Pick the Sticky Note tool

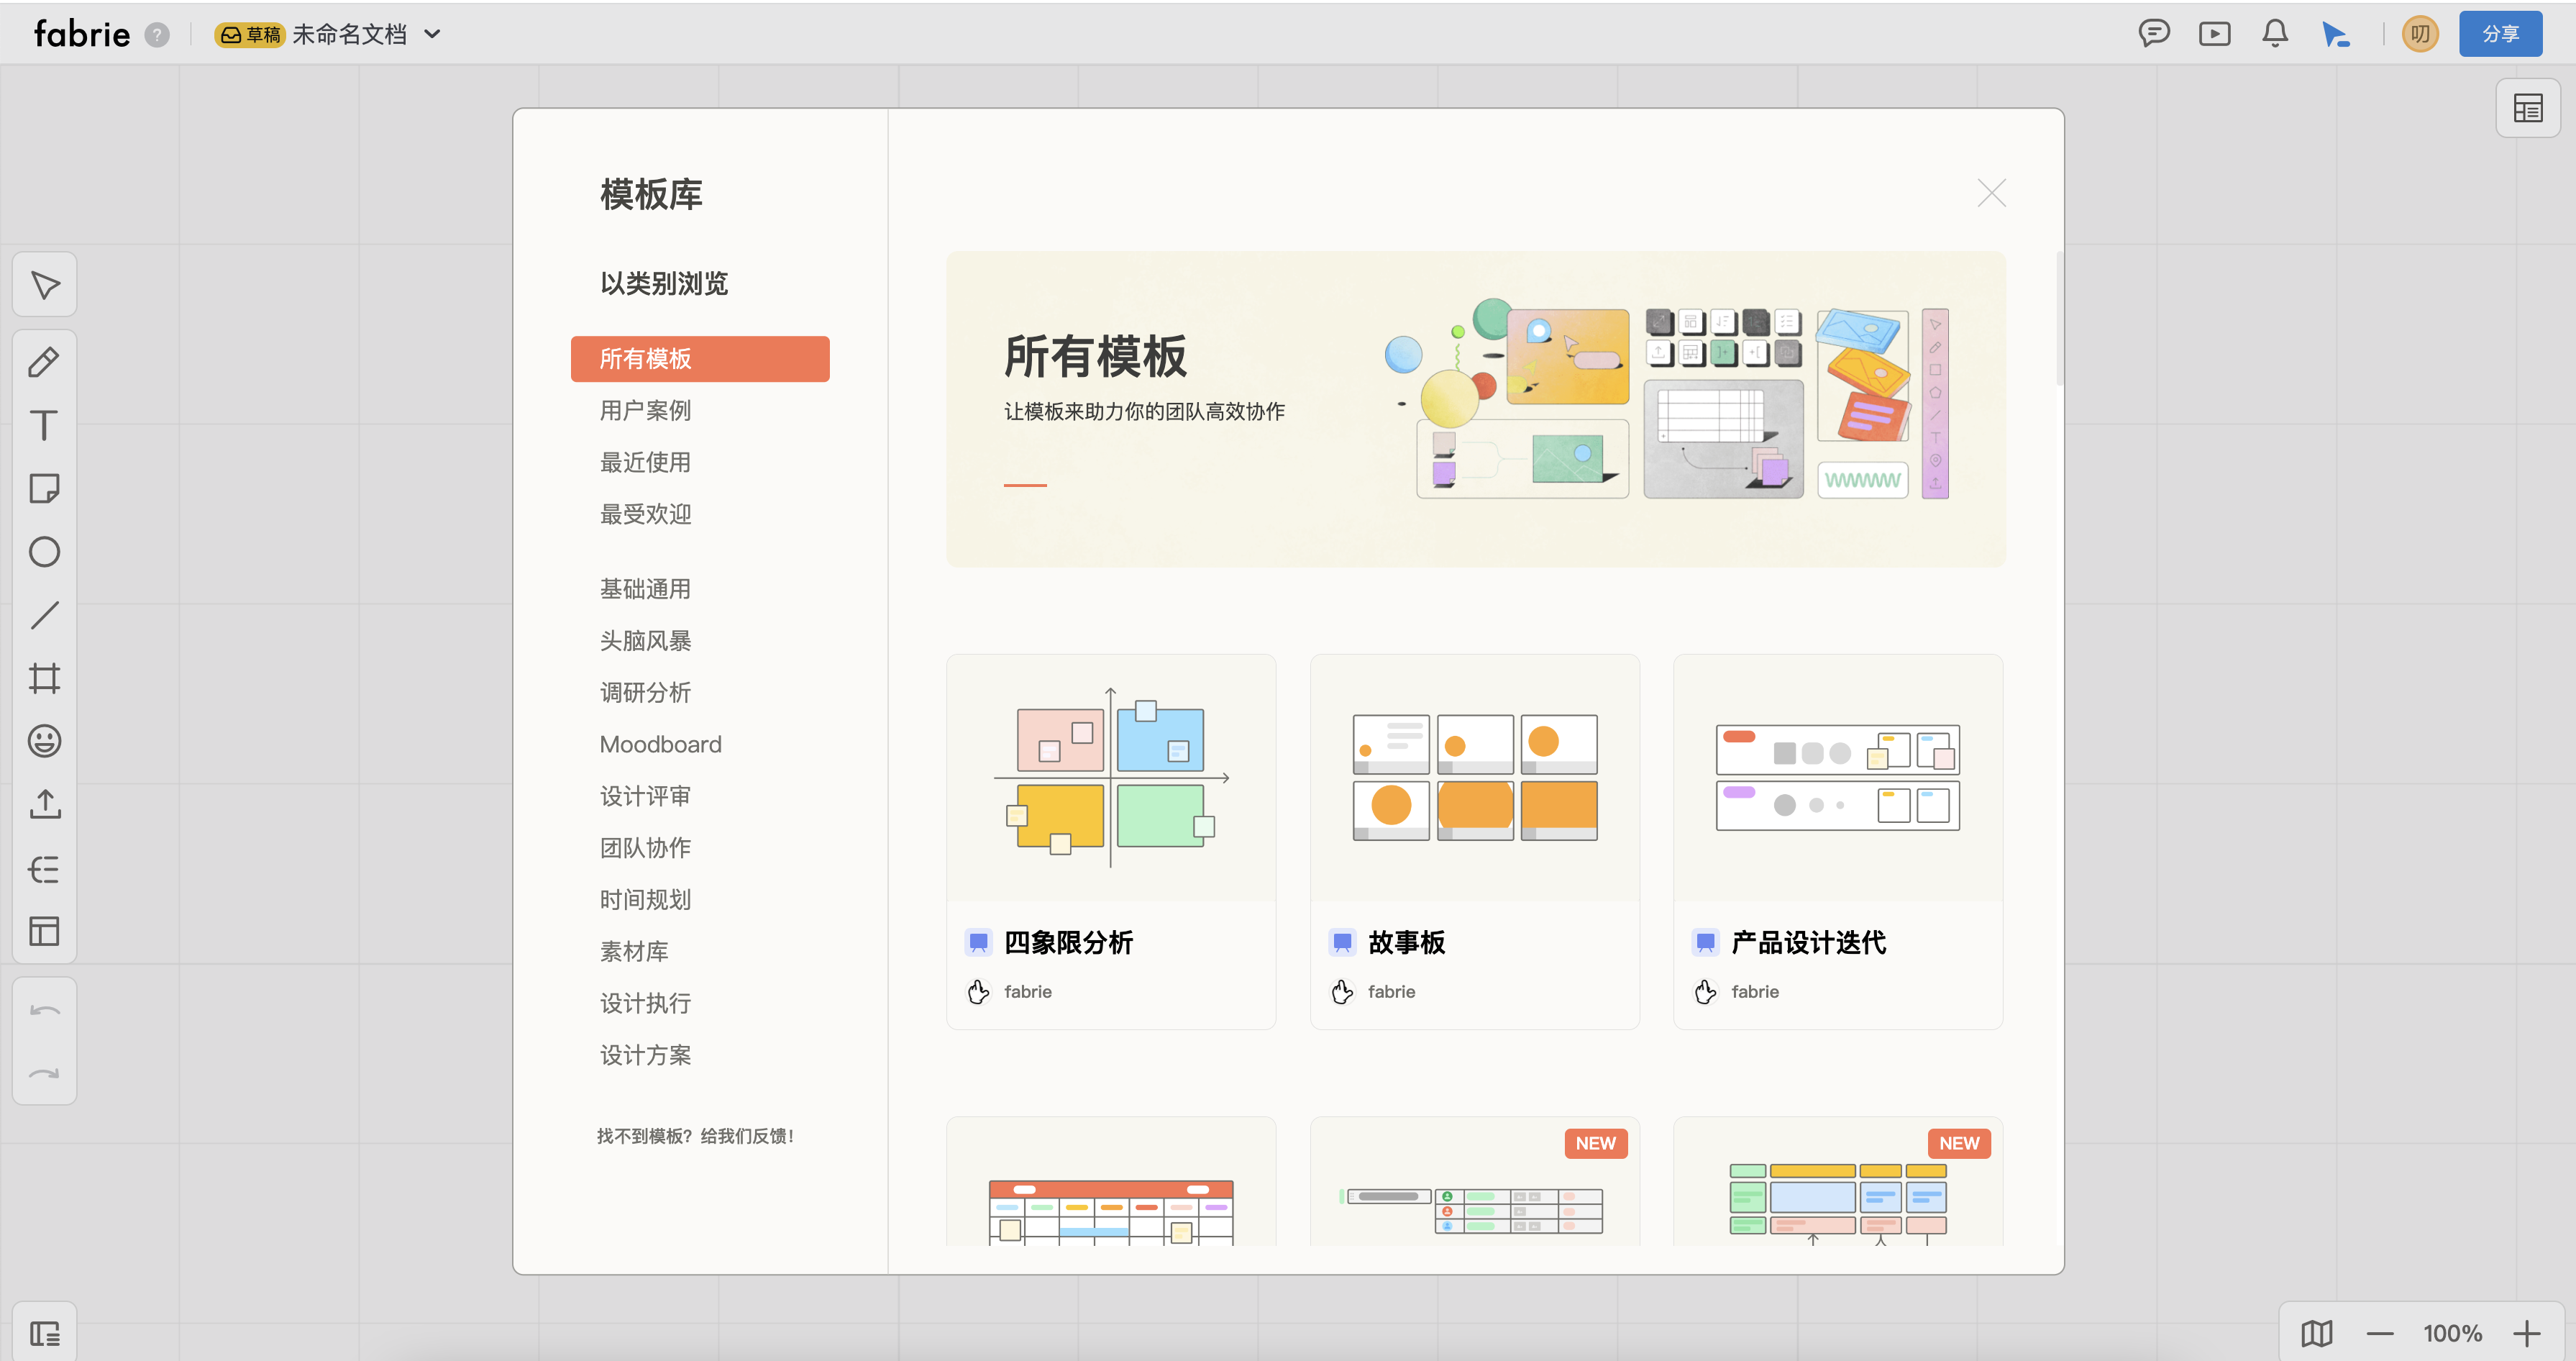click(x=44, y=489)
